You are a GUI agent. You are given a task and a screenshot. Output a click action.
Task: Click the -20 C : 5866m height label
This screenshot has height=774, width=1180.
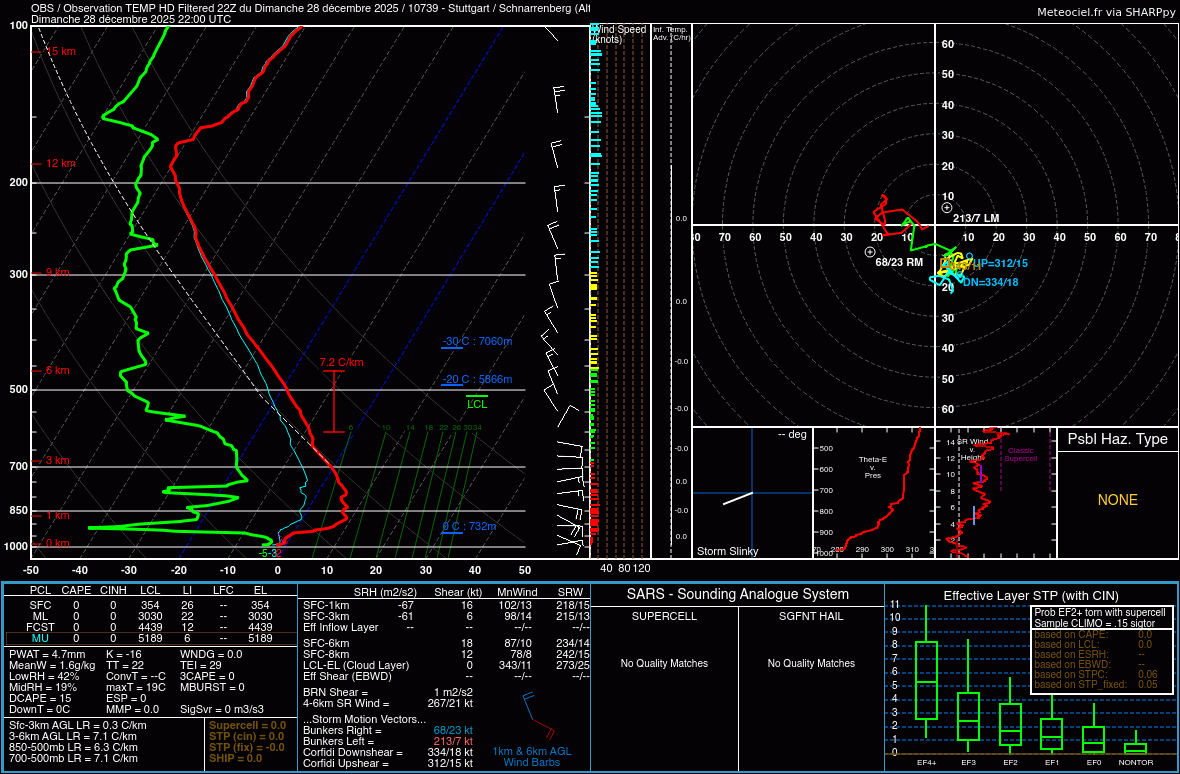(477, 380)
